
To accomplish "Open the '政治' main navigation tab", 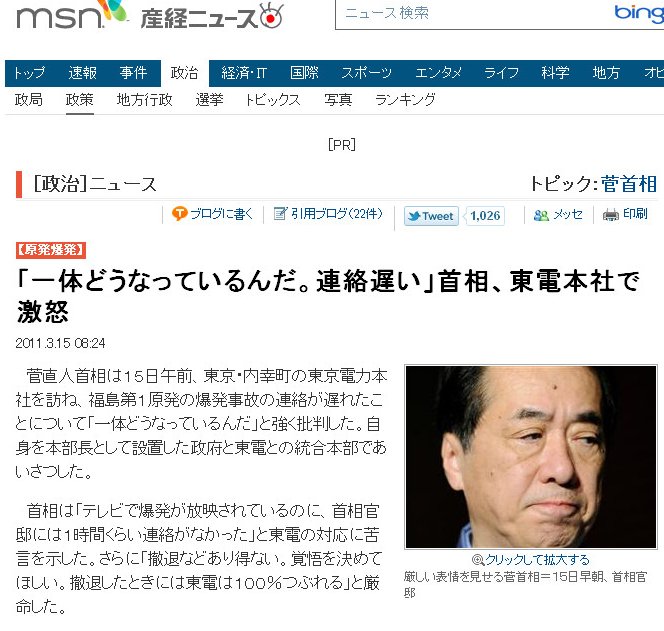I will [184, 73].
